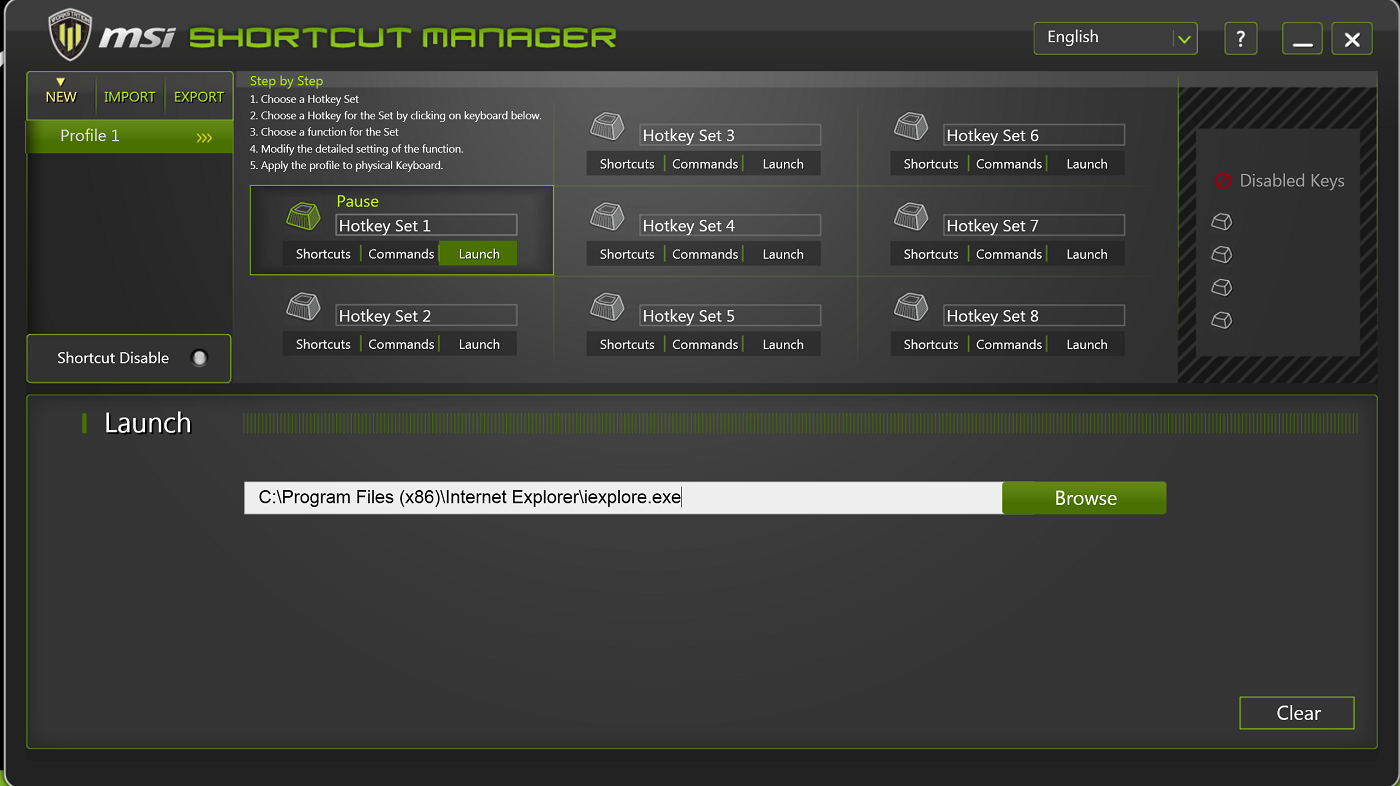The width and height of the screenshot is (1400, 786).
Task: Click the Browse button
Action: (x=1085, y=498)
